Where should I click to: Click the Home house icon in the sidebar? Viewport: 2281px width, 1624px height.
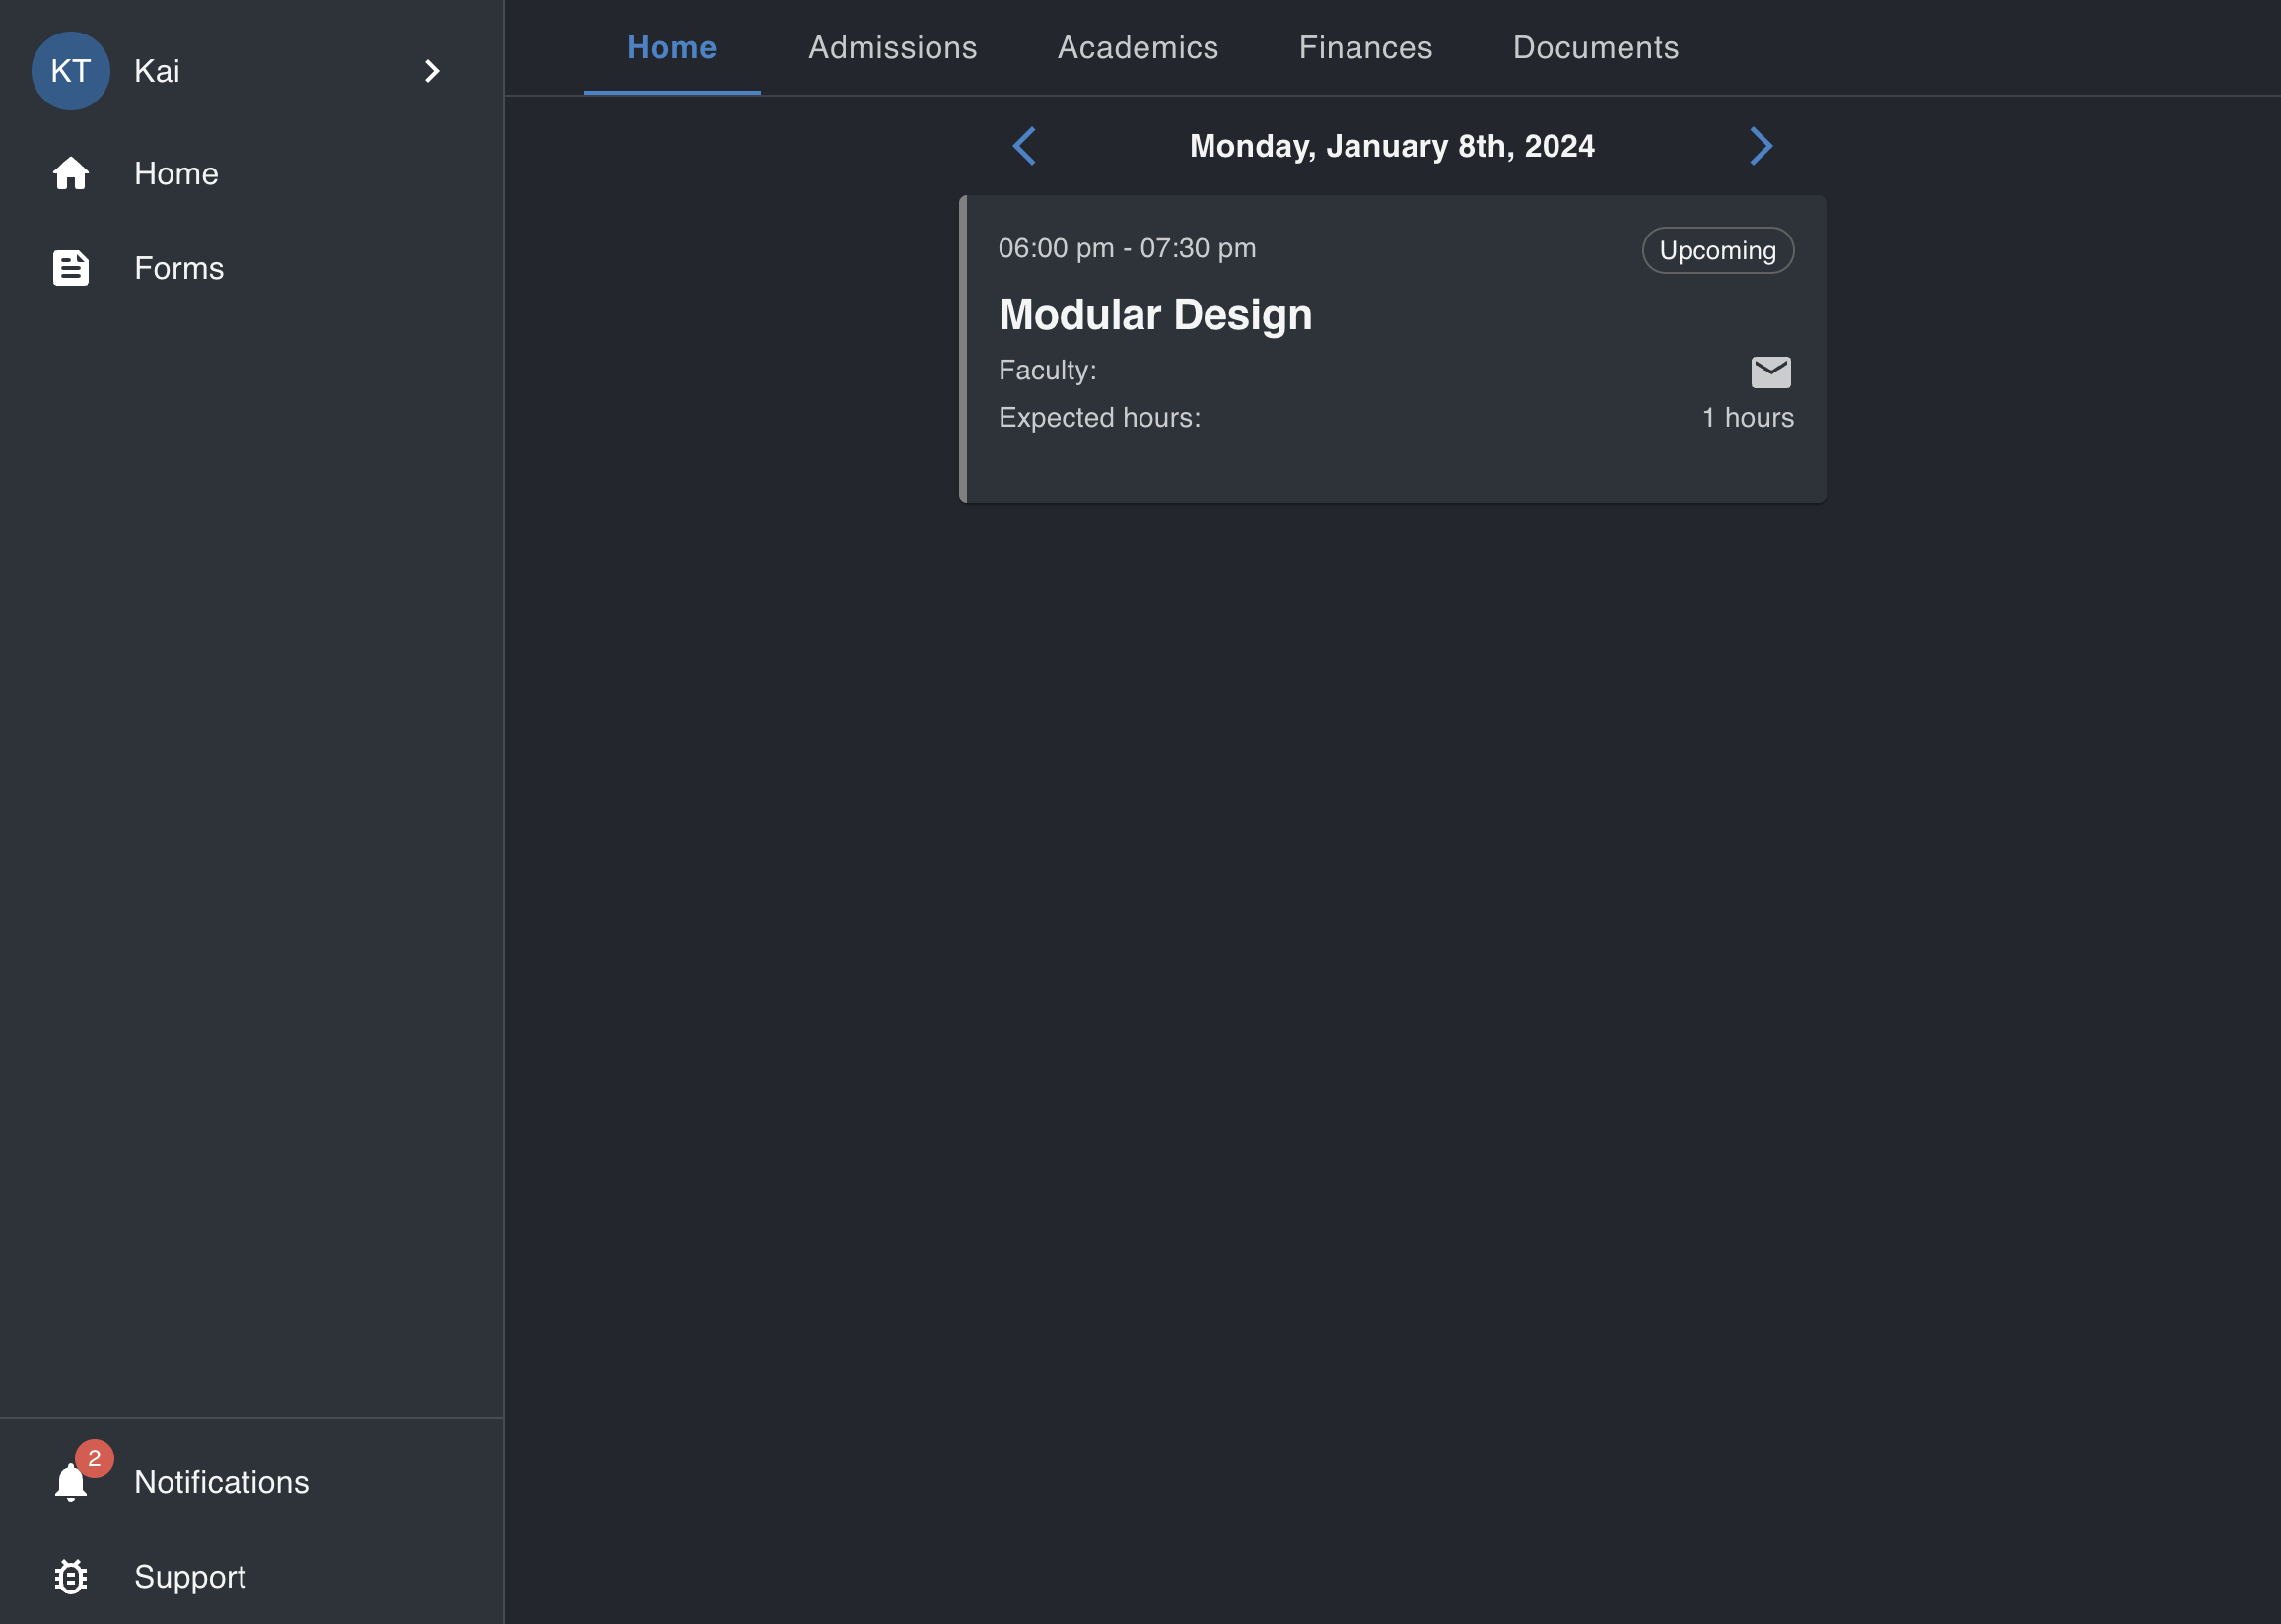71,174
